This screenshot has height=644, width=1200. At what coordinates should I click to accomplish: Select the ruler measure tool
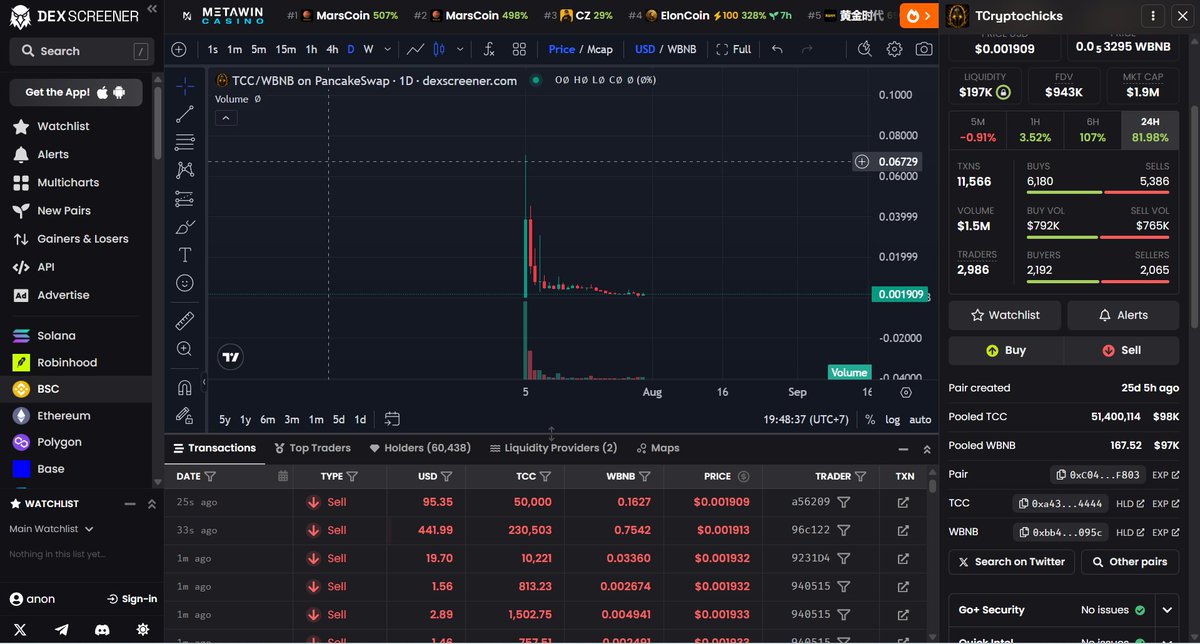[185, 321]
